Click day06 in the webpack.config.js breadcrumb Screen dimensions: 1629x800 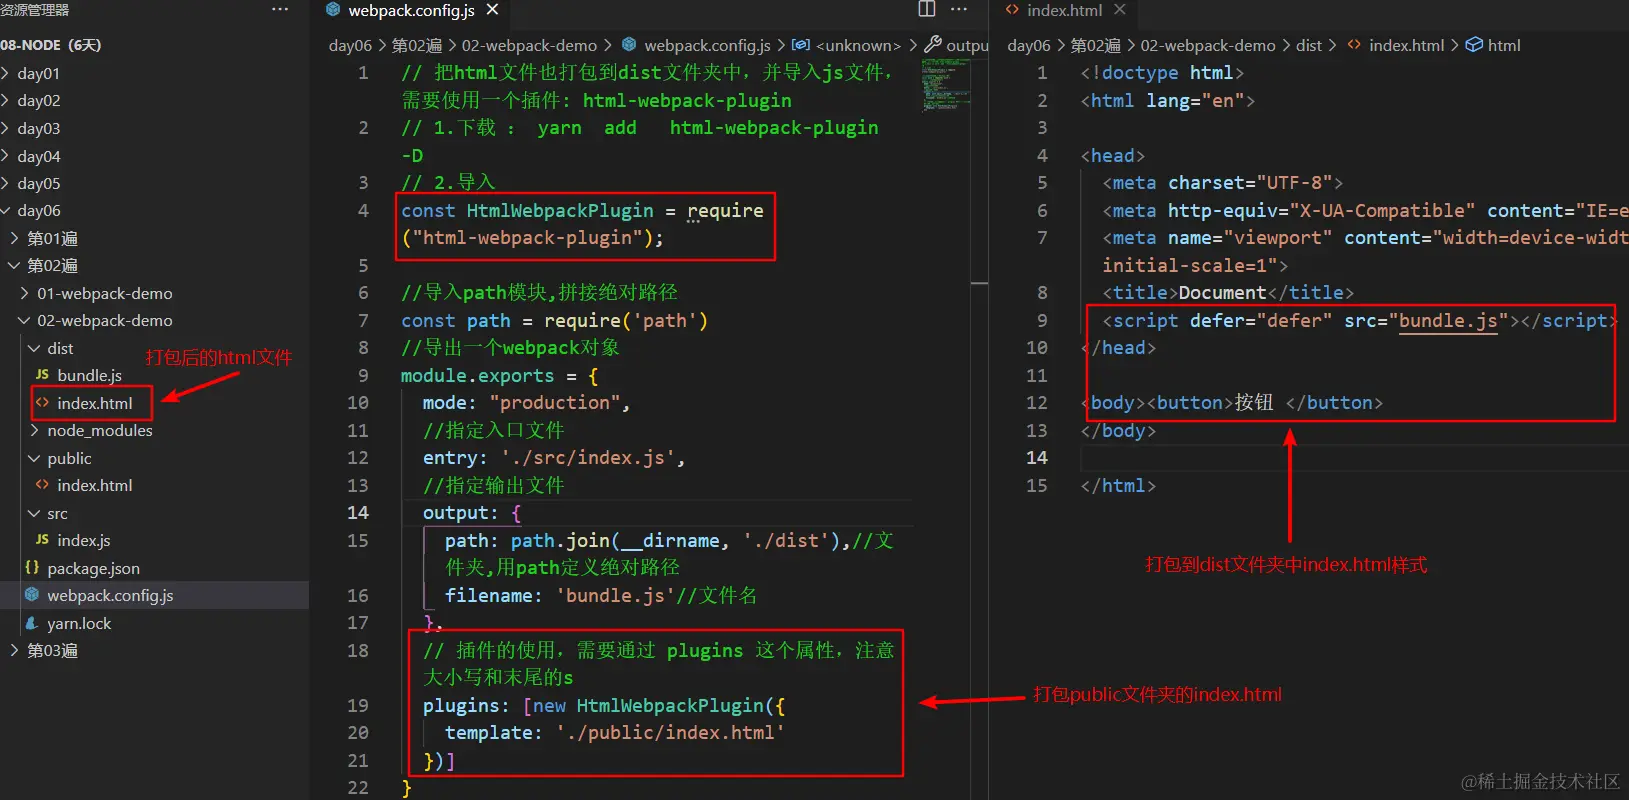[x=350, y=45]
